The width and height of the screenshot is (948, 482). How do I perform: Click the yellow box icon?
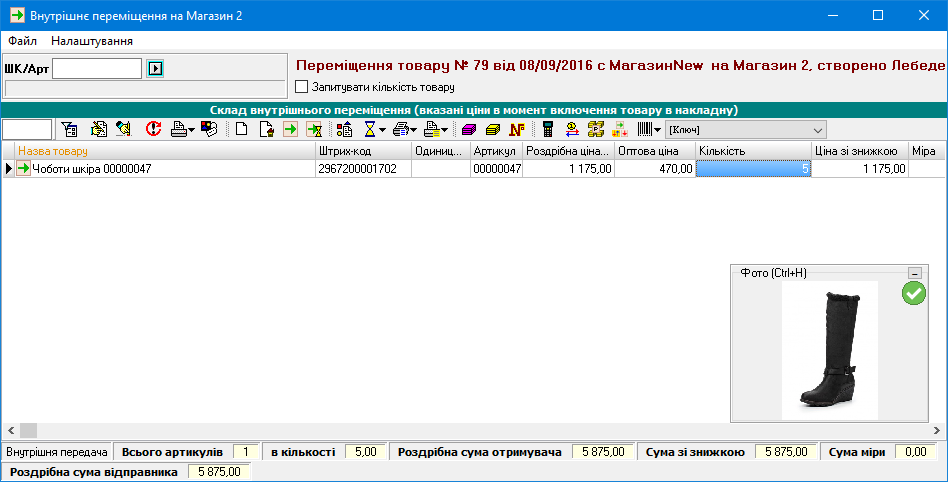coord(492,129)
